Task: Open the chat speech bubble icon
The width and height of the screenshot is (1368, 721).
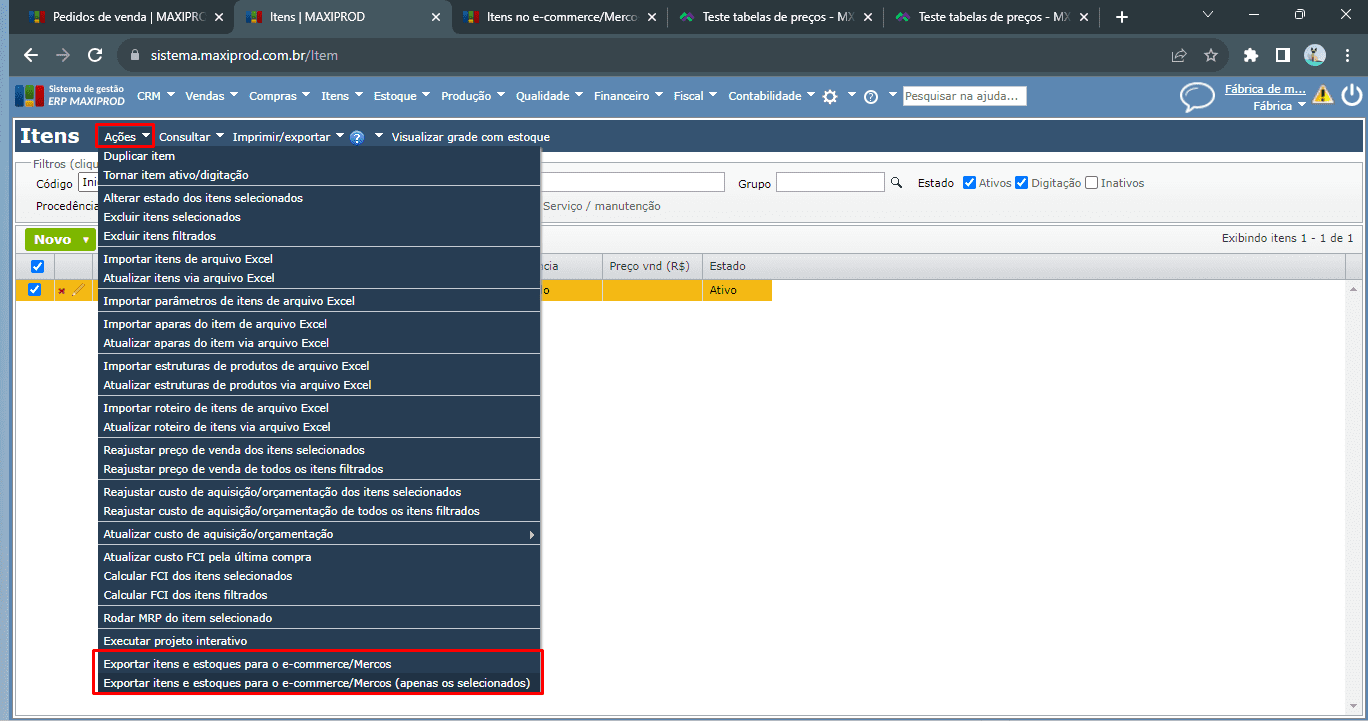Action: coord(1197,97)
